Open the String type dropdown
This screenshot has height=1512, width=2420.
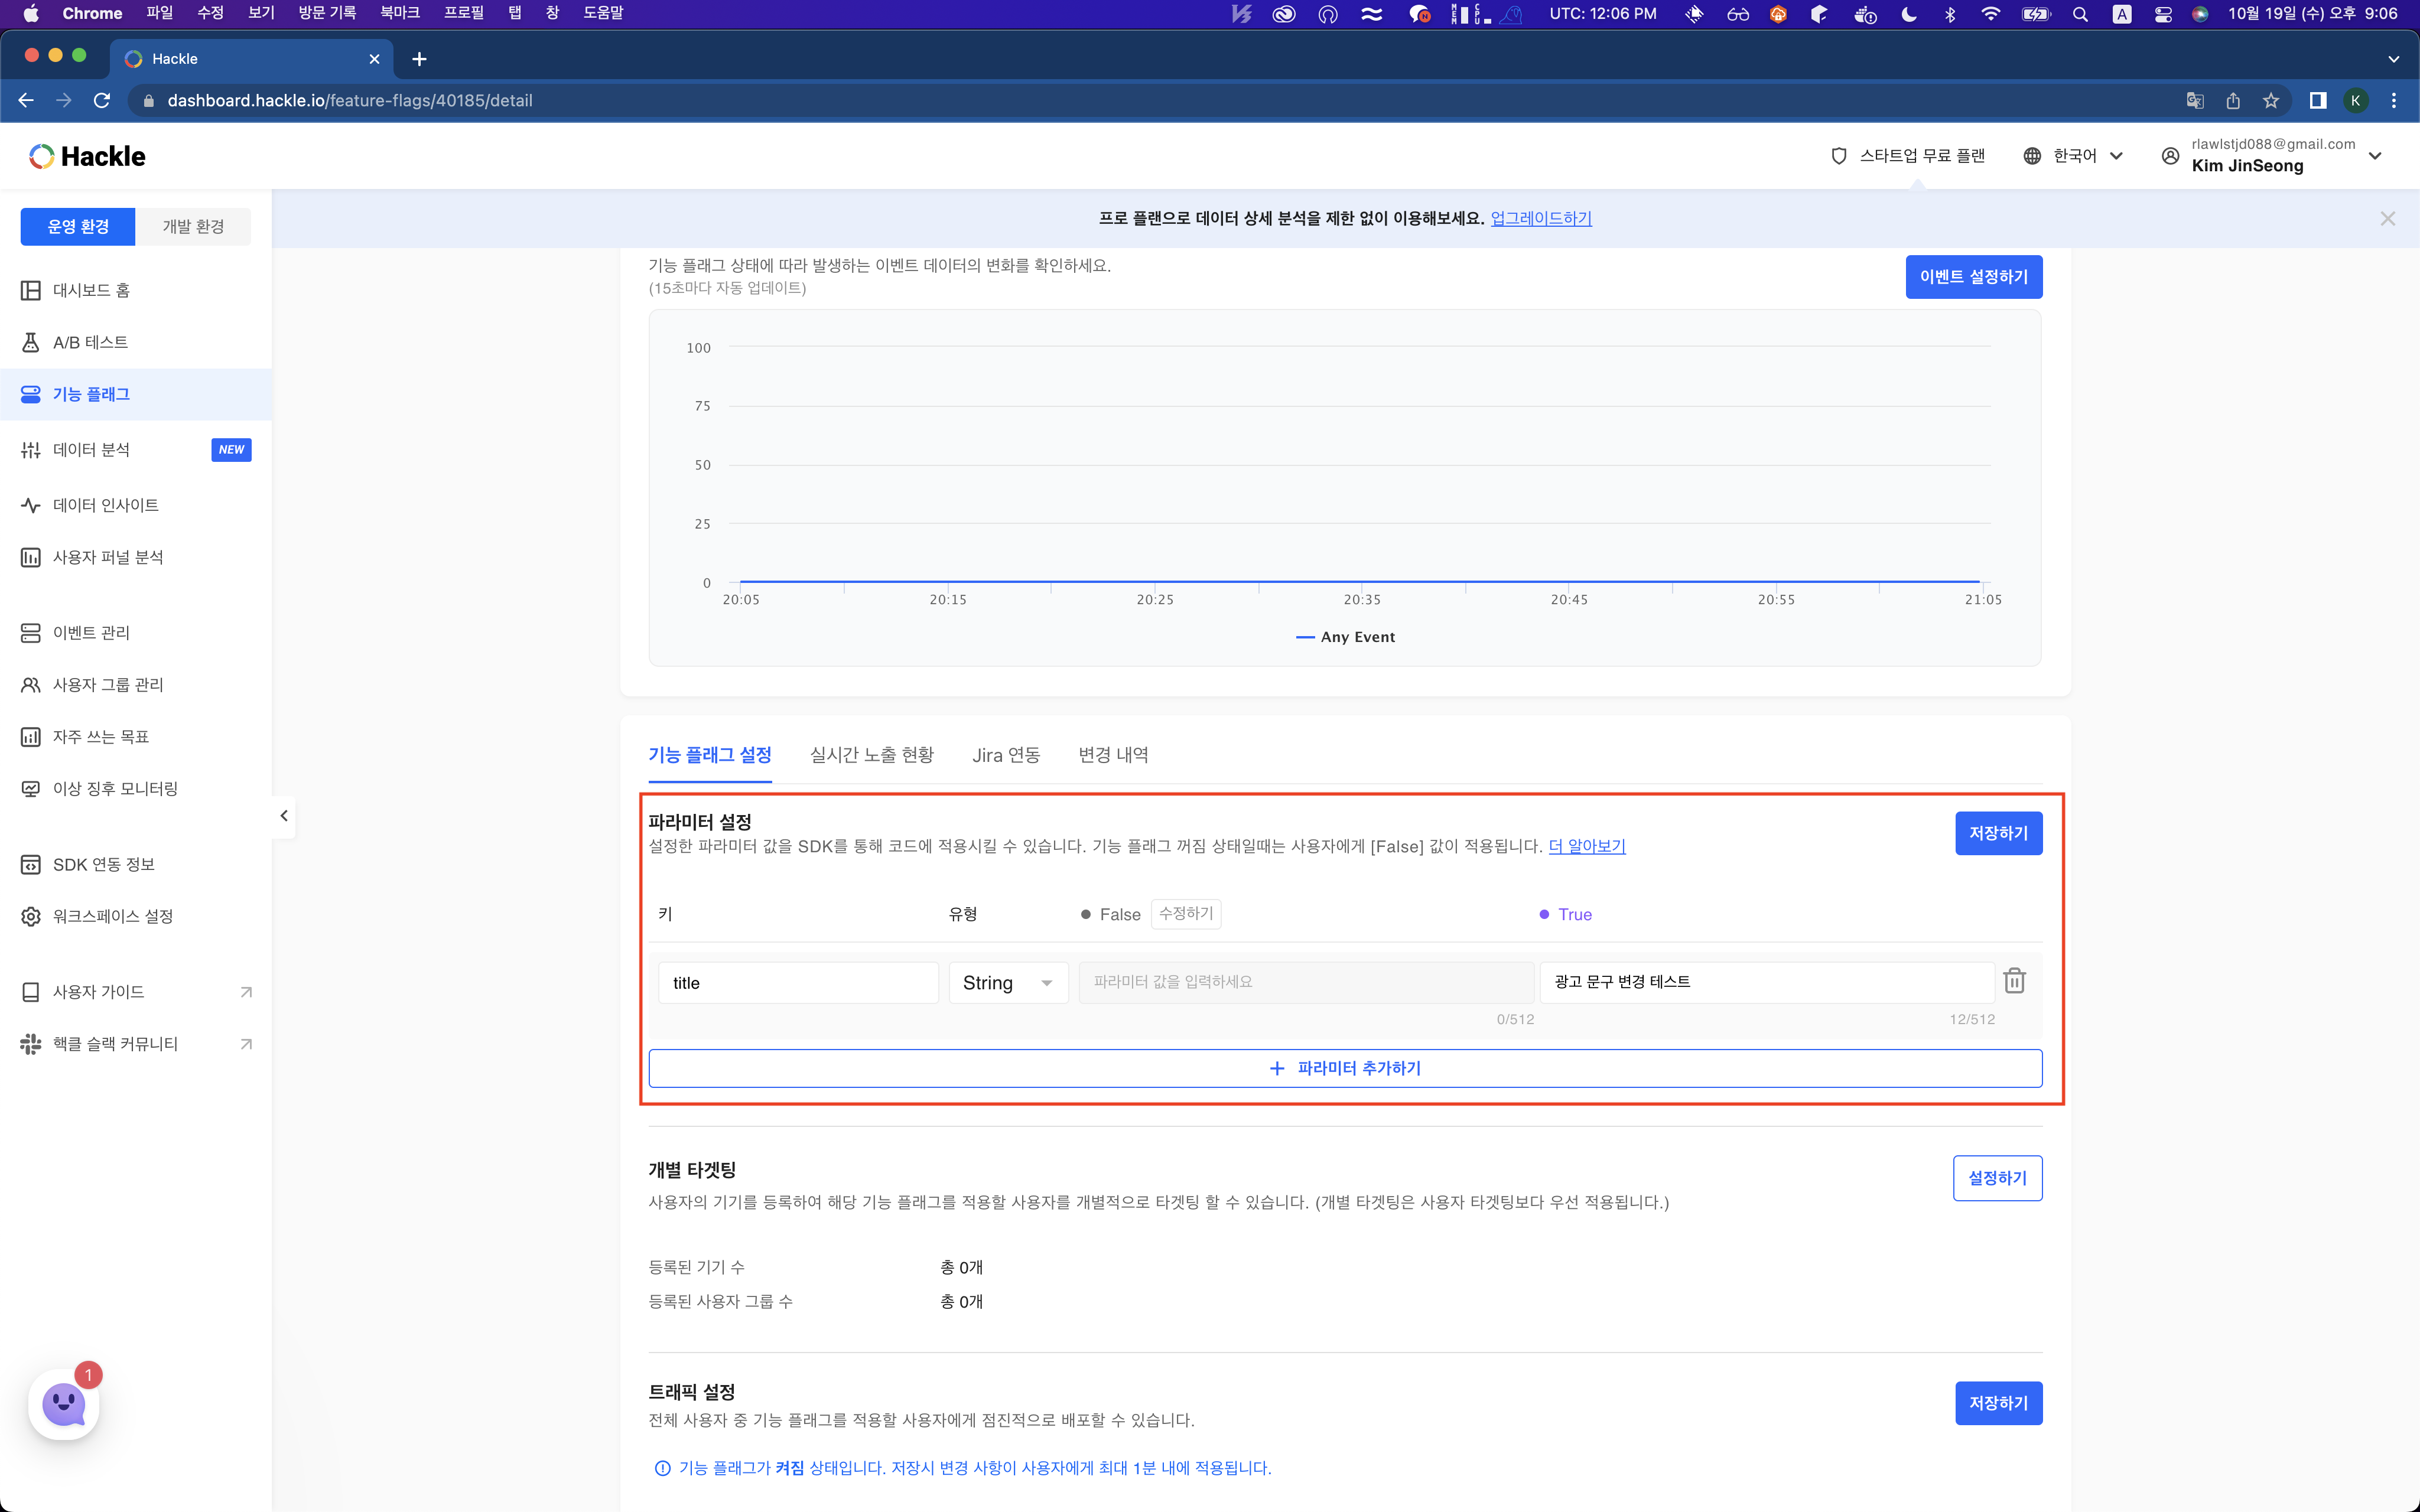pos(1007,983)
